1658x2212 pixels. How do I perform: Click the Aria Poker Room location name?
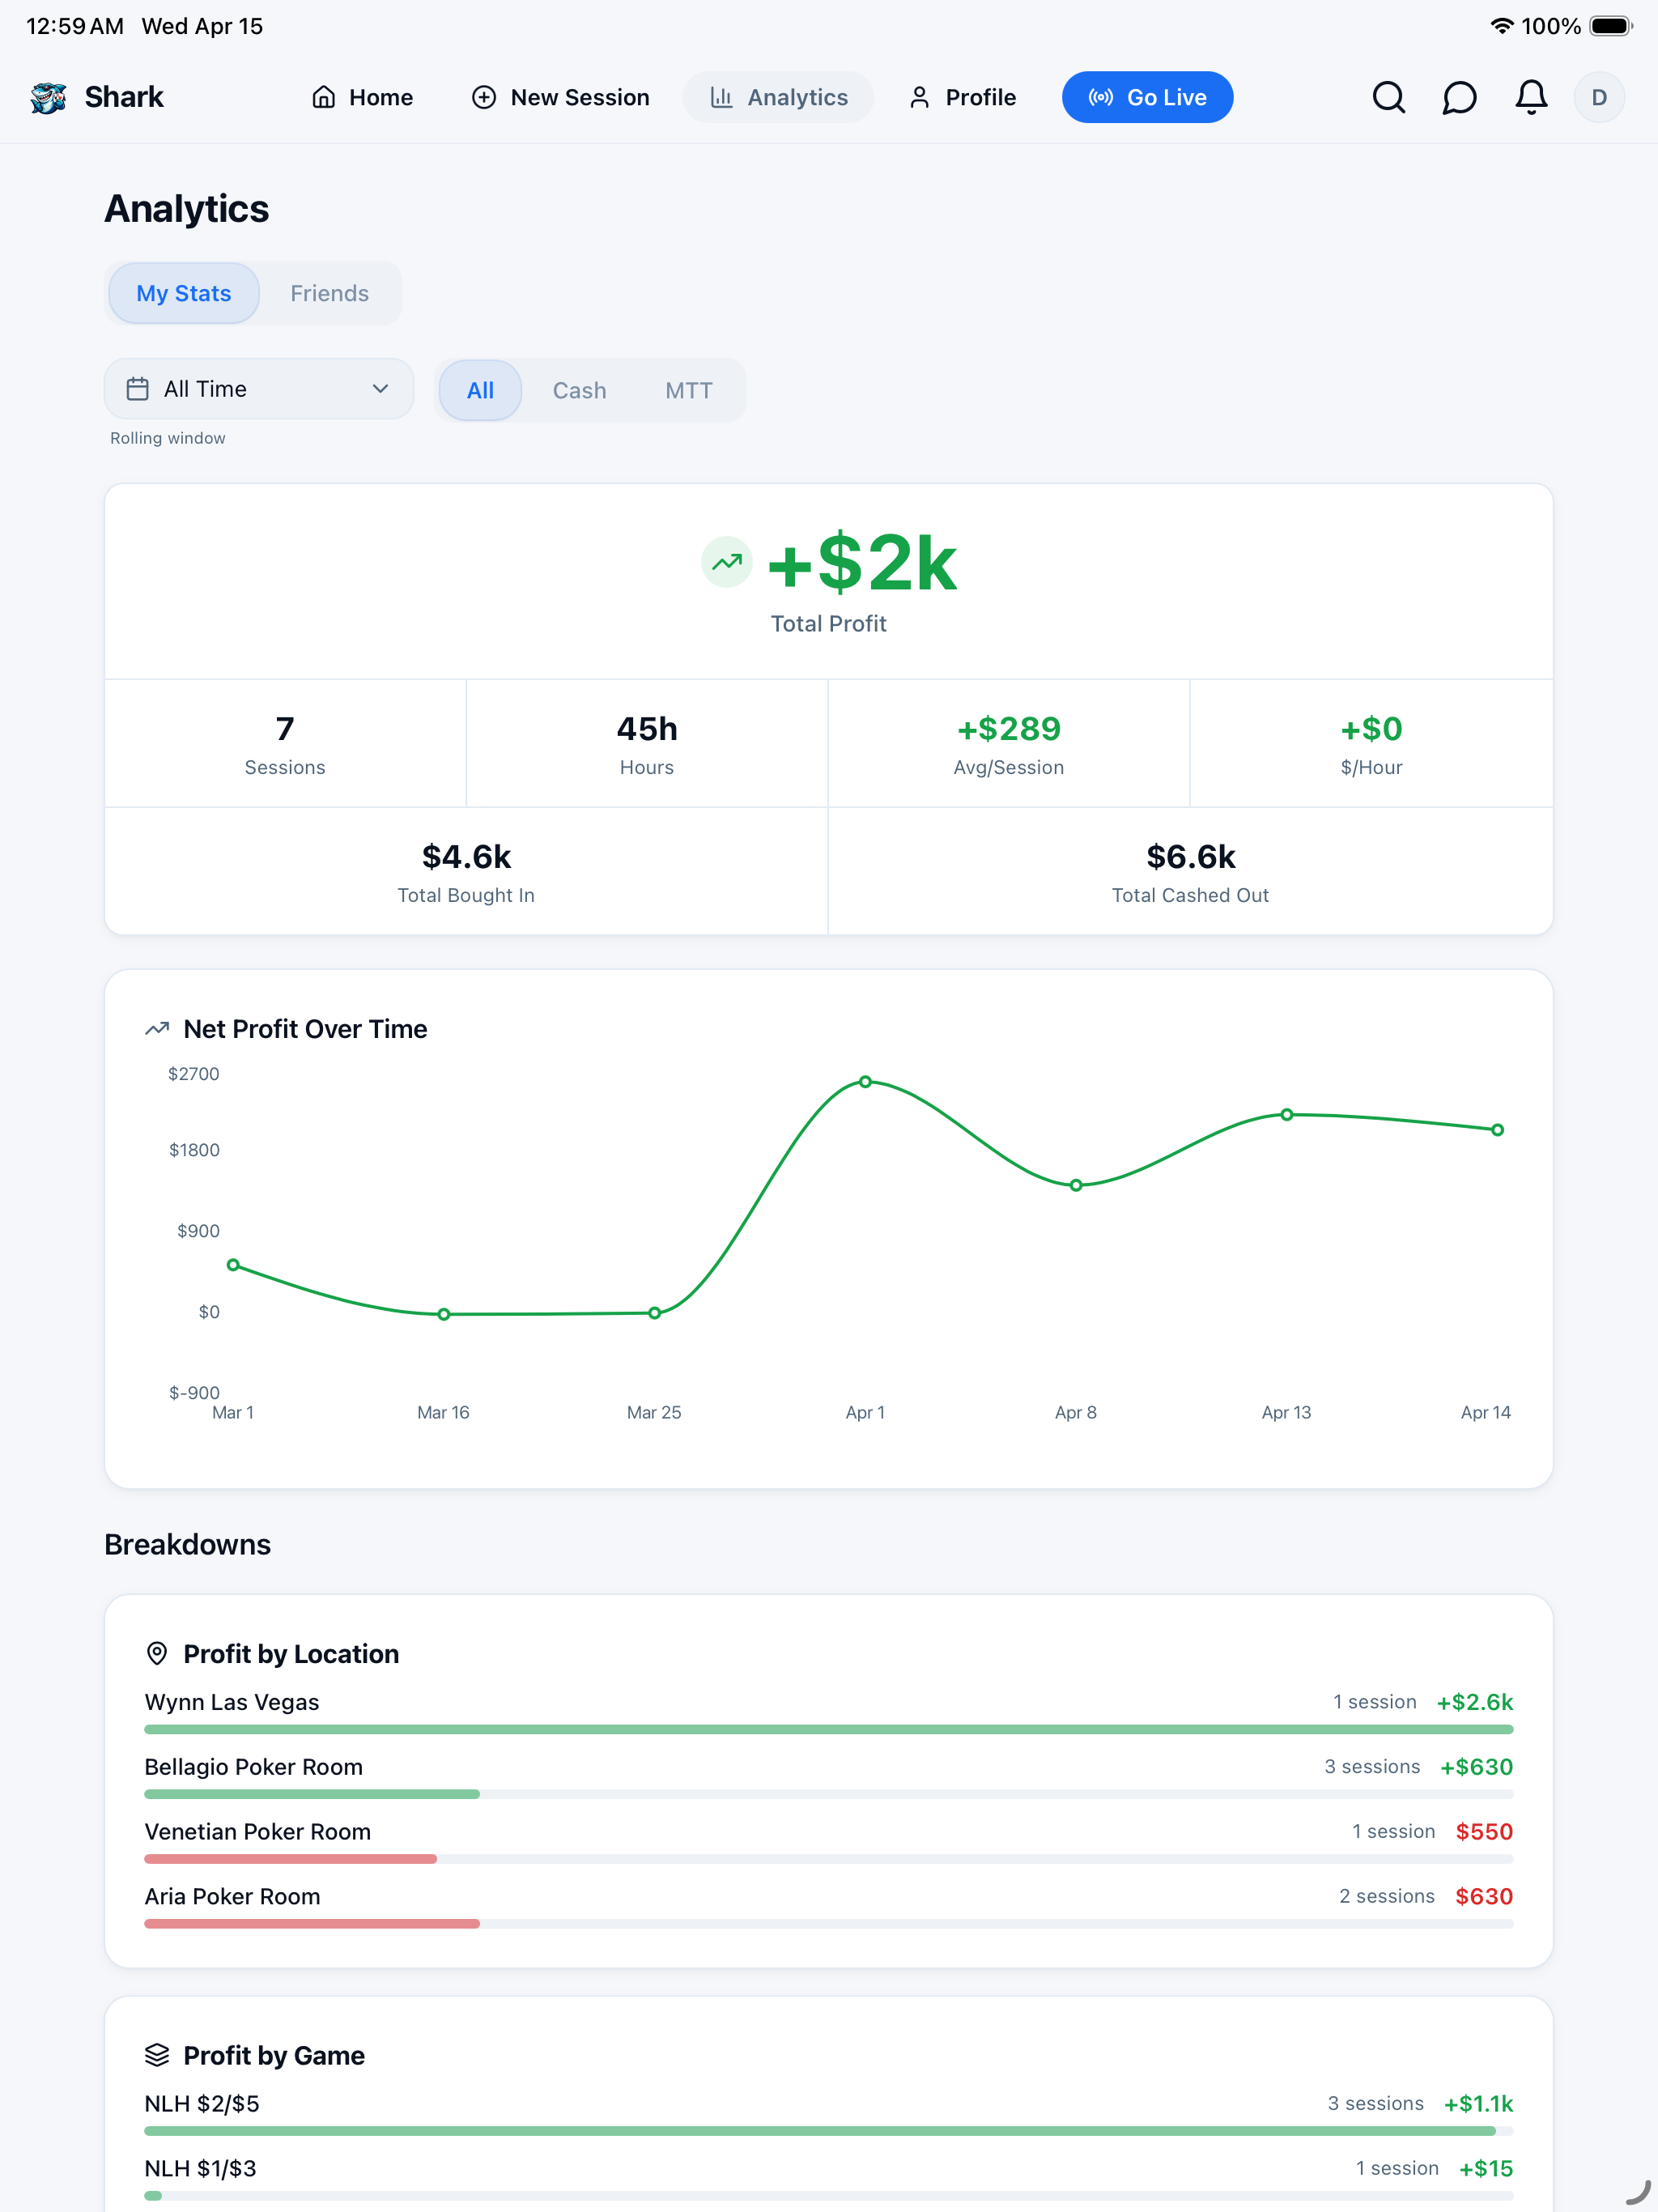pos(233,1897)
